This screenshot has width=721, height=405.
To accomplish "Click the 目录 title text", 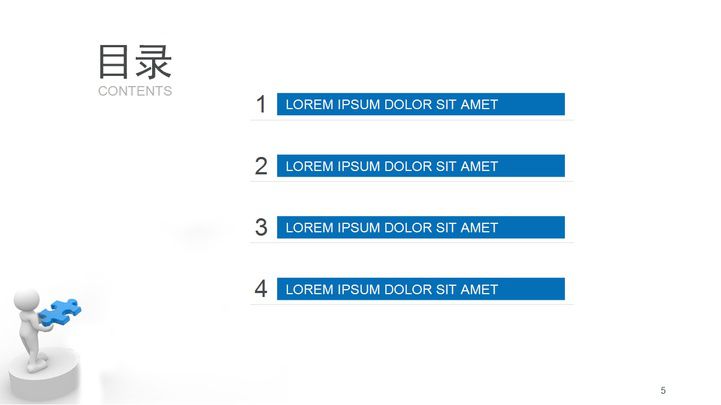I will (x=135, y=62).
